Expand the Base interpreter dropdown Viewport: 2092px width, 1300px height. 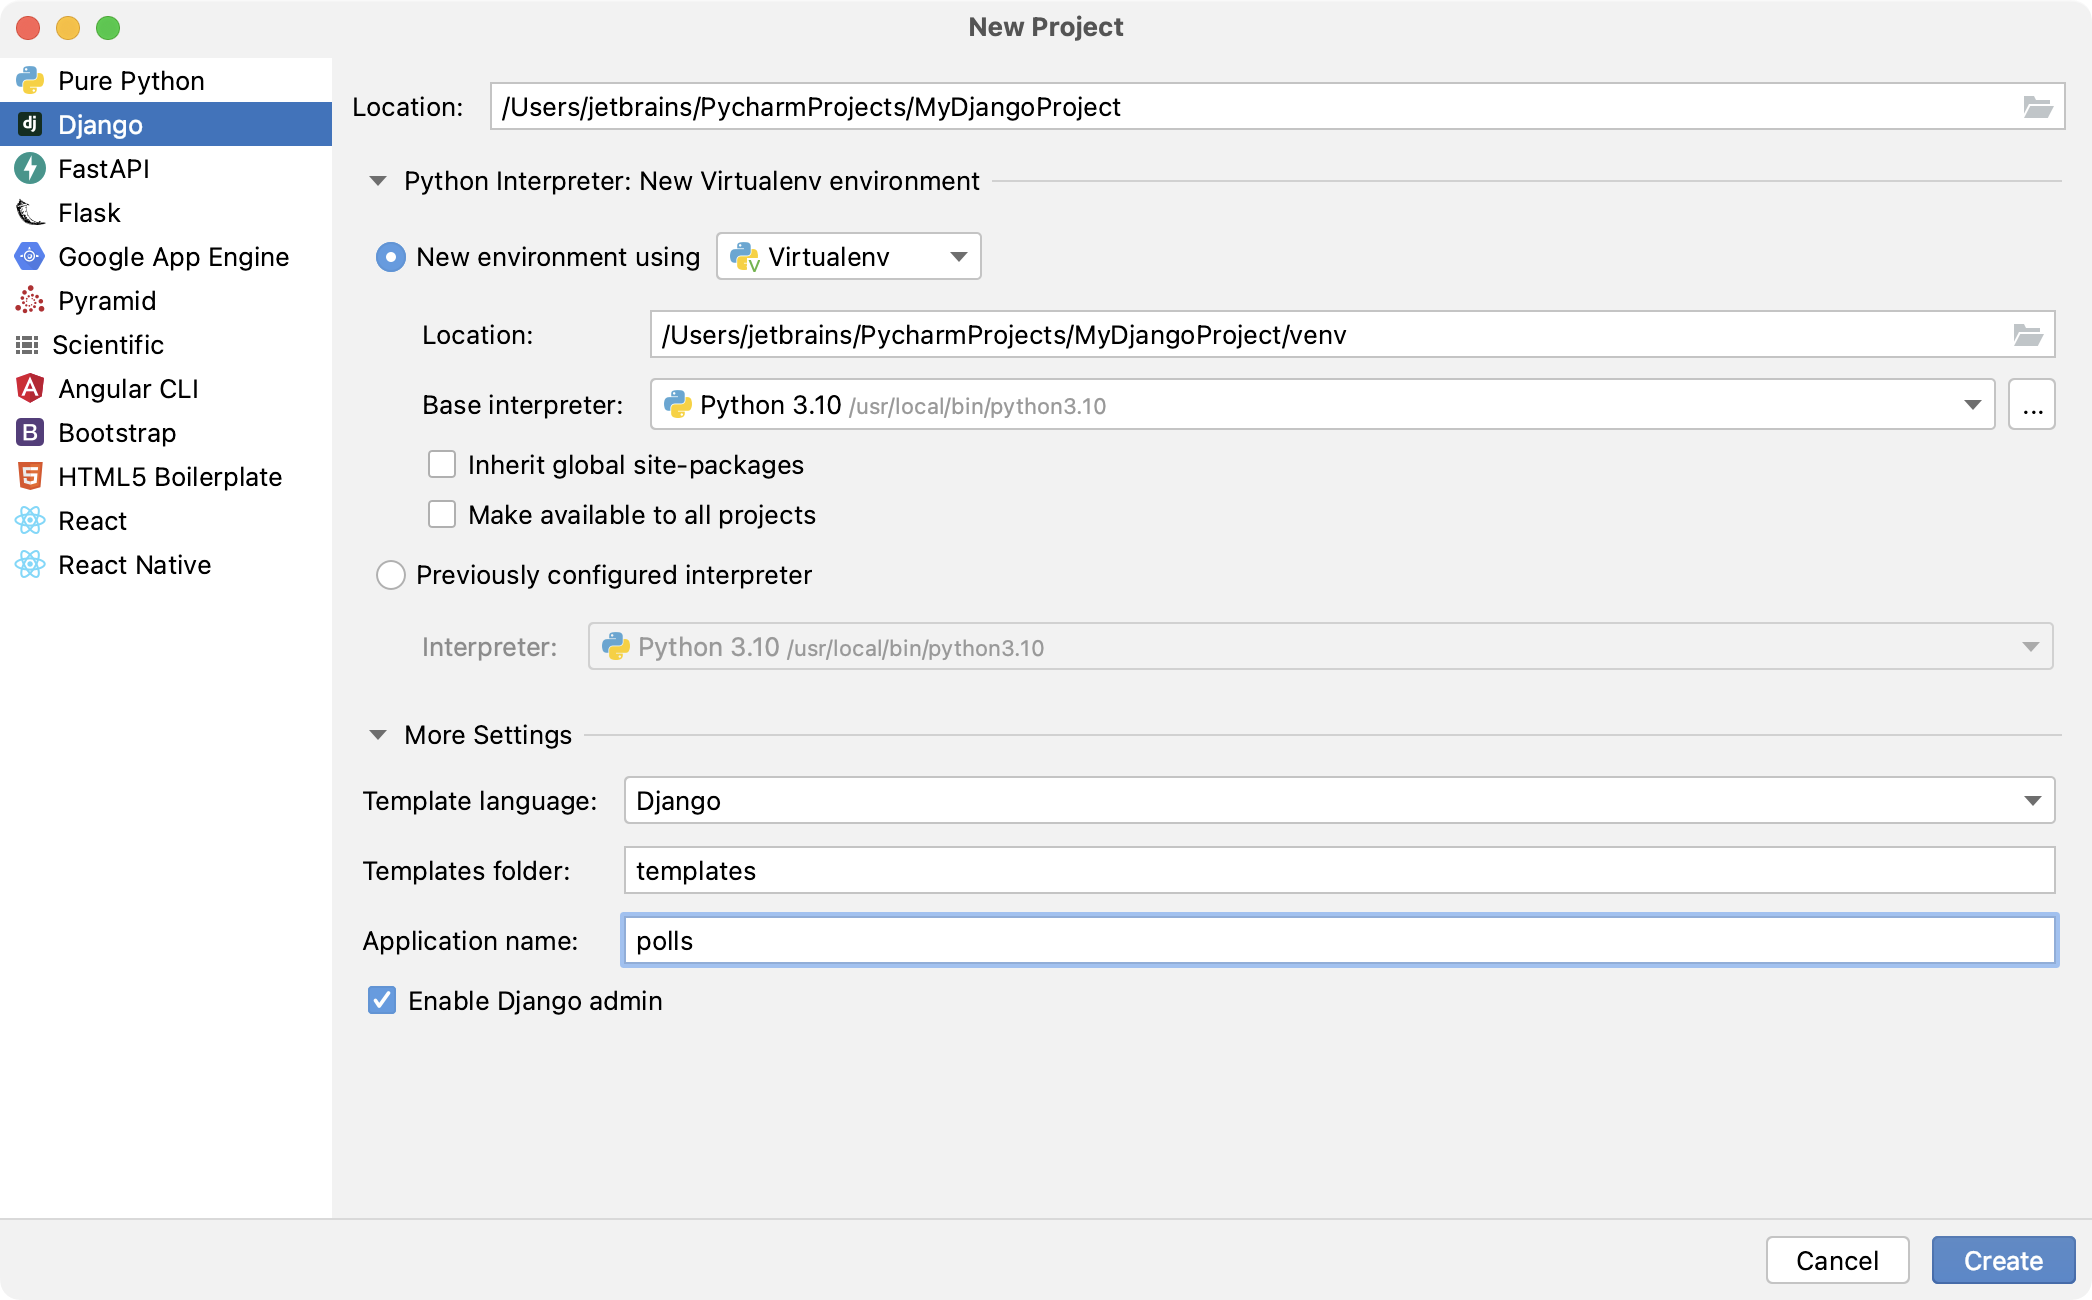coord(1972,404)
